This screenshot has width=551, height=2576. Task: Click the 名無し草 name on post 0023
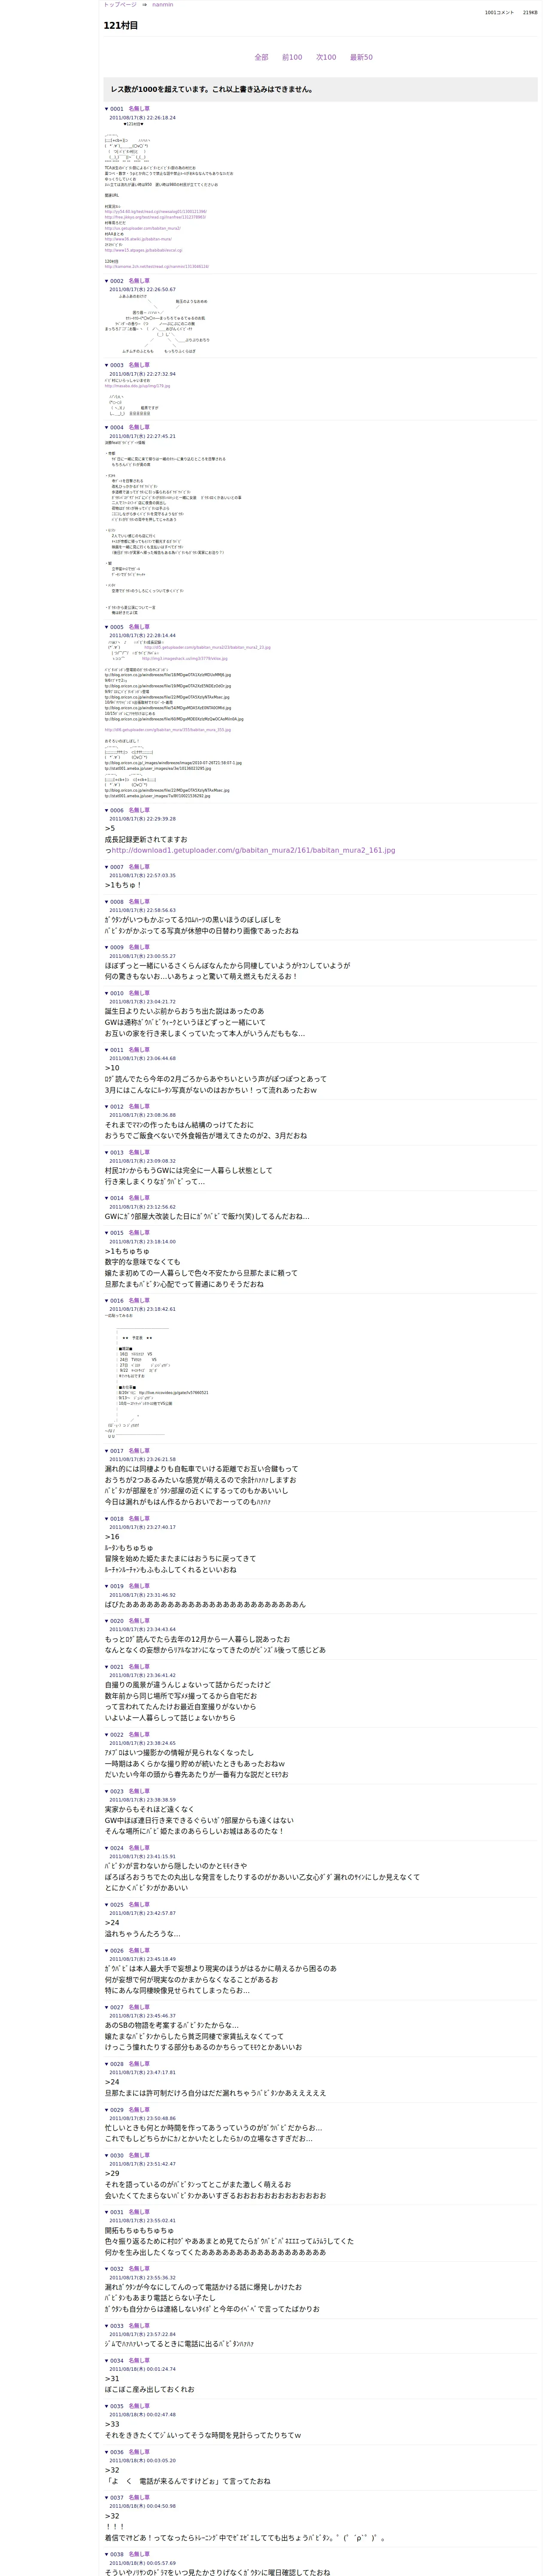139,1791
